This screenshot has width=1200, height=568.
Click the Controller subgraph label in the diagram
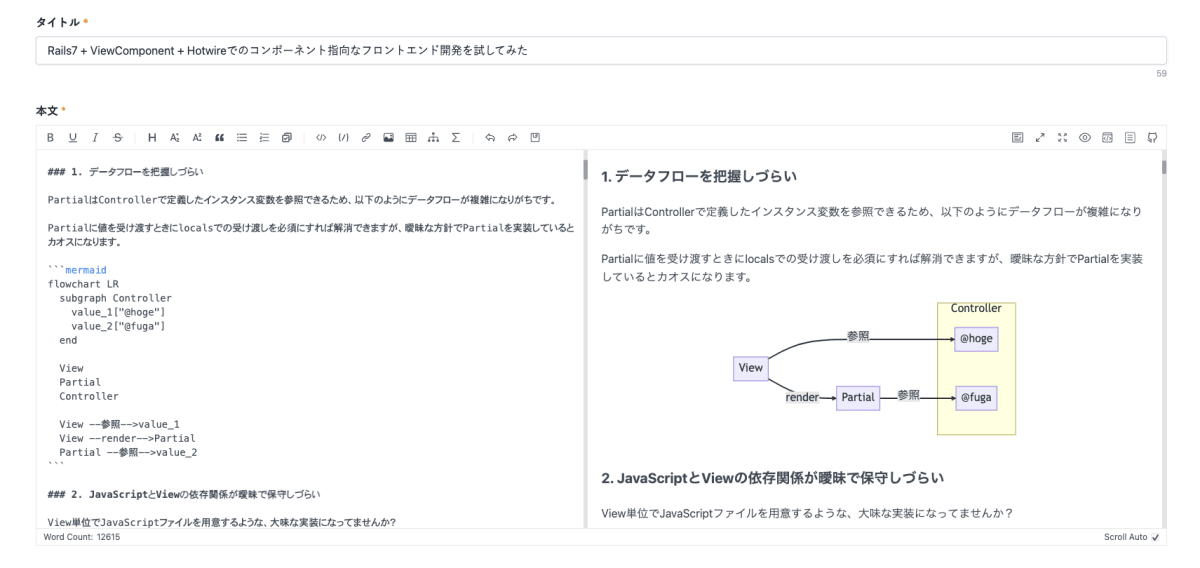[976, 309]
